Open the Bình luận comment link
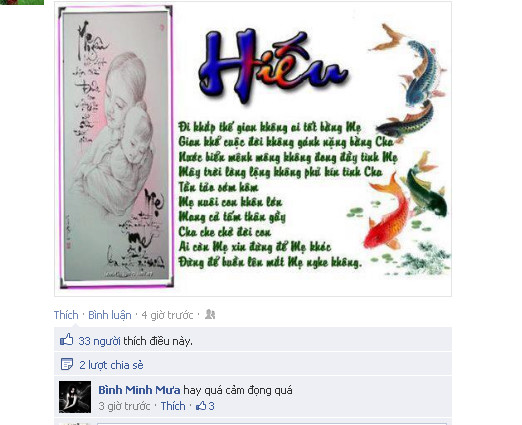This screenshot has width=522, height=425. click(110, 315)
